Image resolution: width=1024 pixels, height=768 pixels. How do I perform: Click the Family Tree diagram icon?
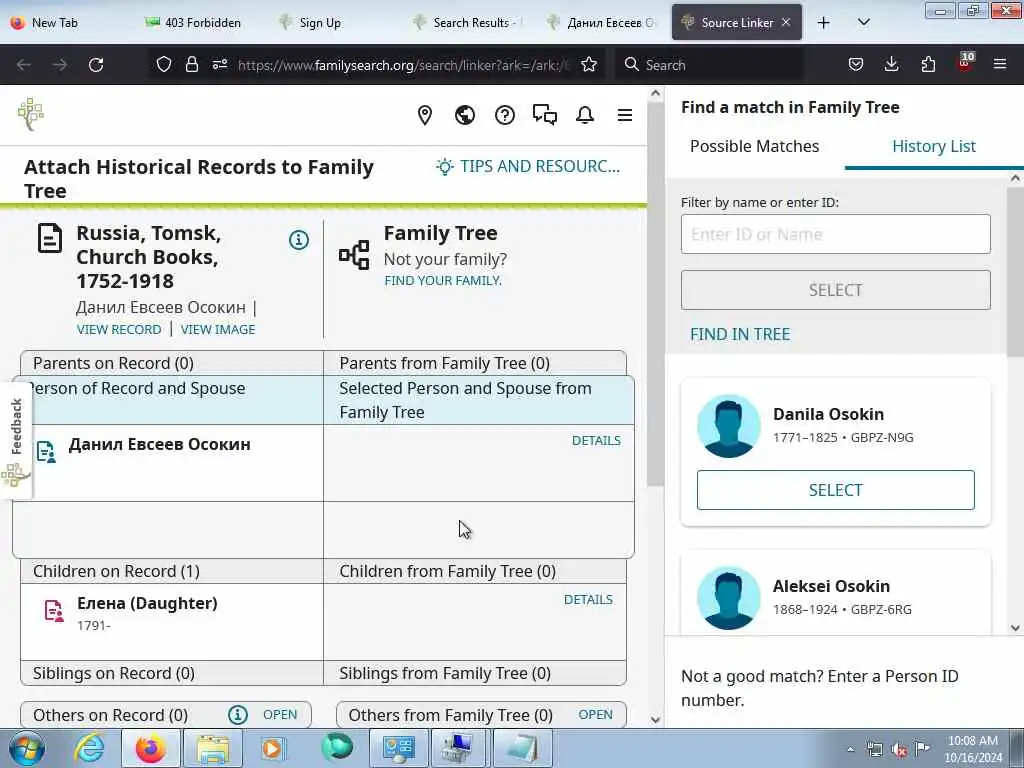pyautogui.click(x=354, y=254)
